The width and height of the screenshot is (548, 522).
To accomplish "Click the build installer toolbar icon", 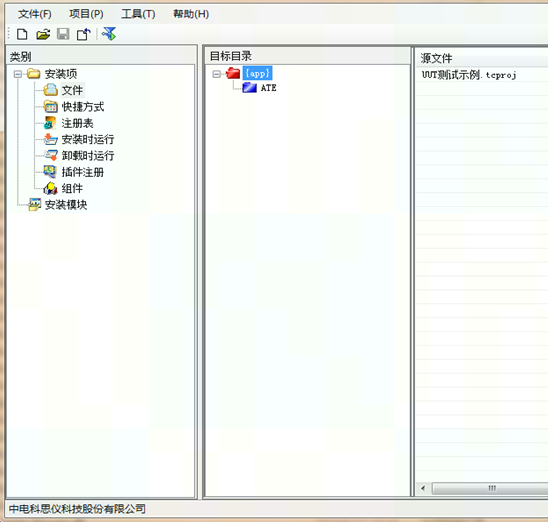I will tap(109, 34).
